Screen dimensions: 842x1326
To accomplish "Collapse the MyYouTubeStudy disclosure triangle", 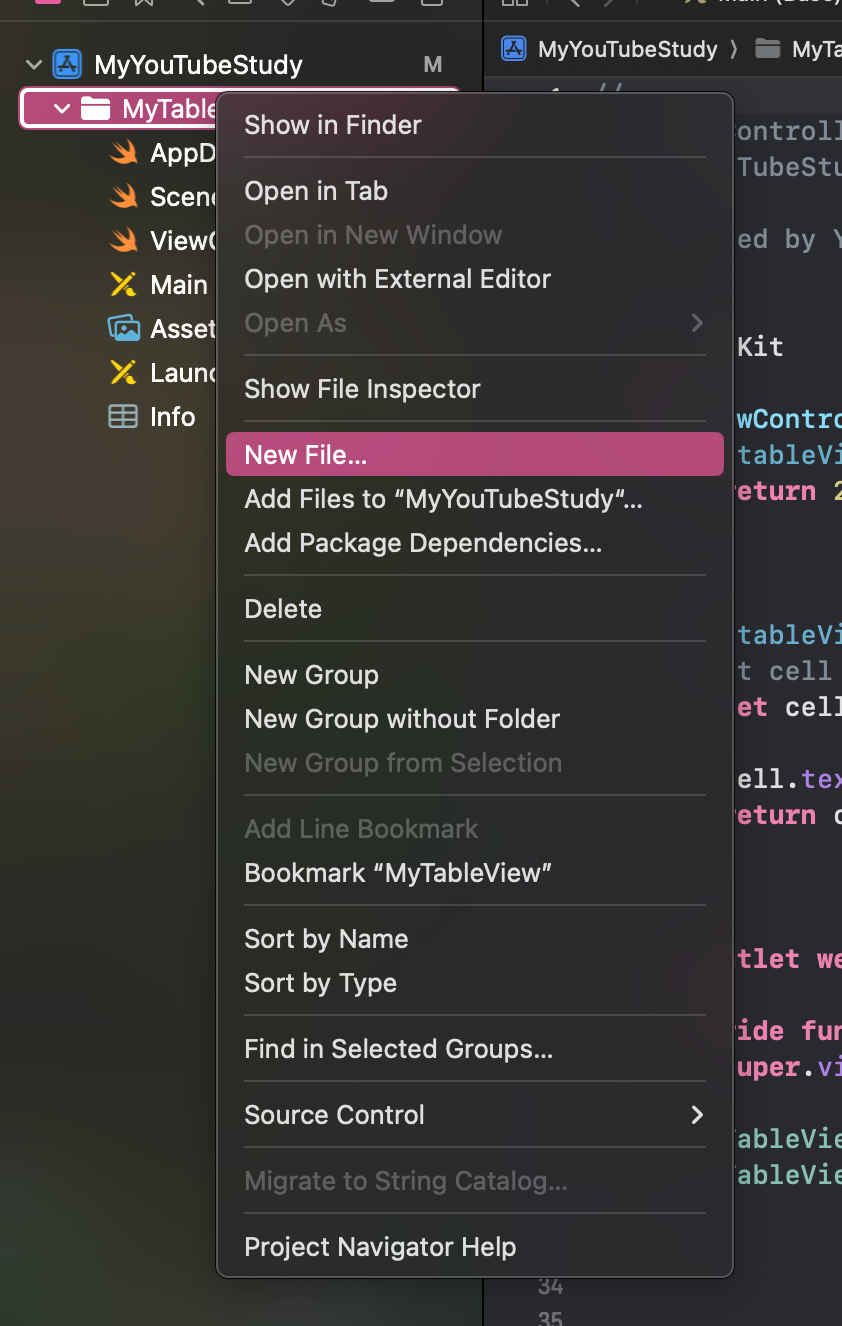I will 33,64.
